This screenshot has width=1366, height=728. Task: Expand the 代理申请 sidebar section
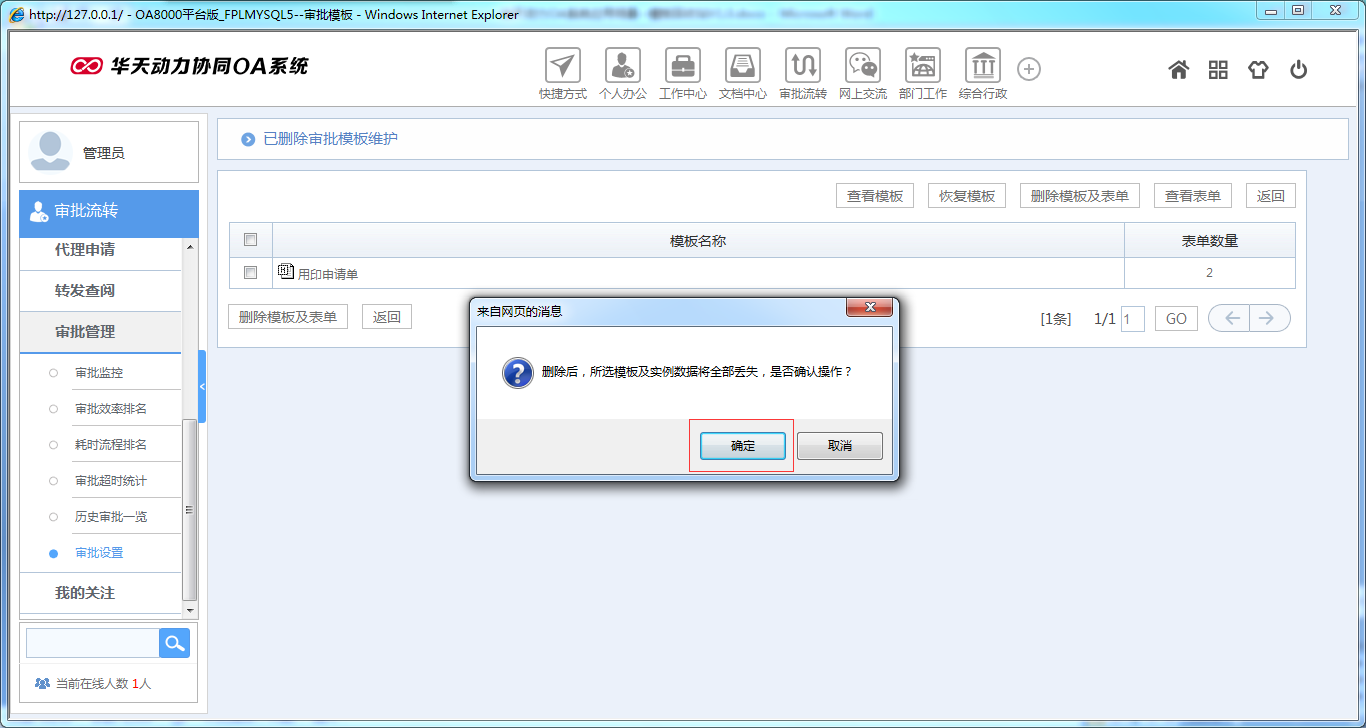pyautogui.click(x=85, y=250)
